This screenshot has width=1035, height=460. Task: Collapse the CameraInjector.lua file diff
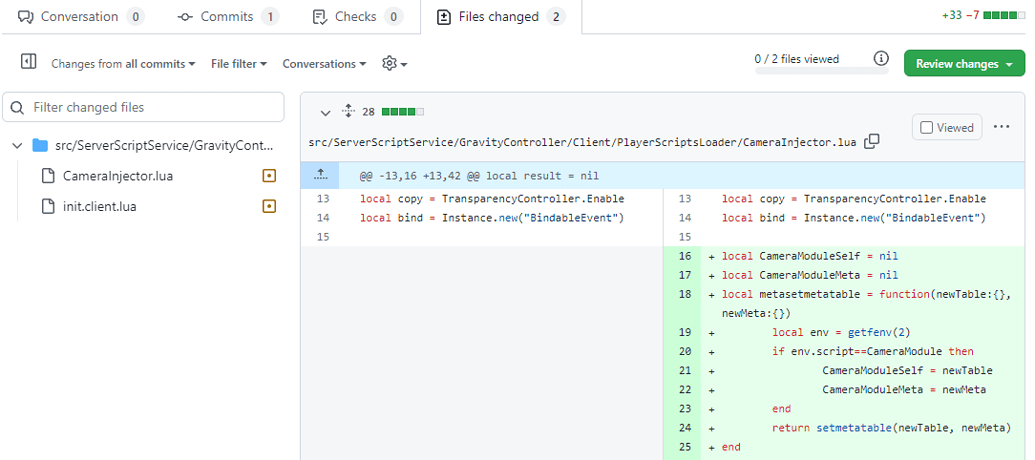326,113
